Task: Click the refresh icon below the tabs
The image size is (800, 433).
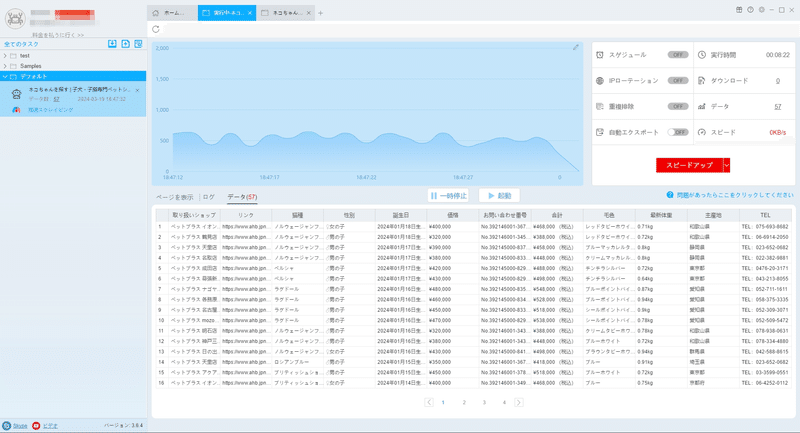Action: (x=156, y=29)
